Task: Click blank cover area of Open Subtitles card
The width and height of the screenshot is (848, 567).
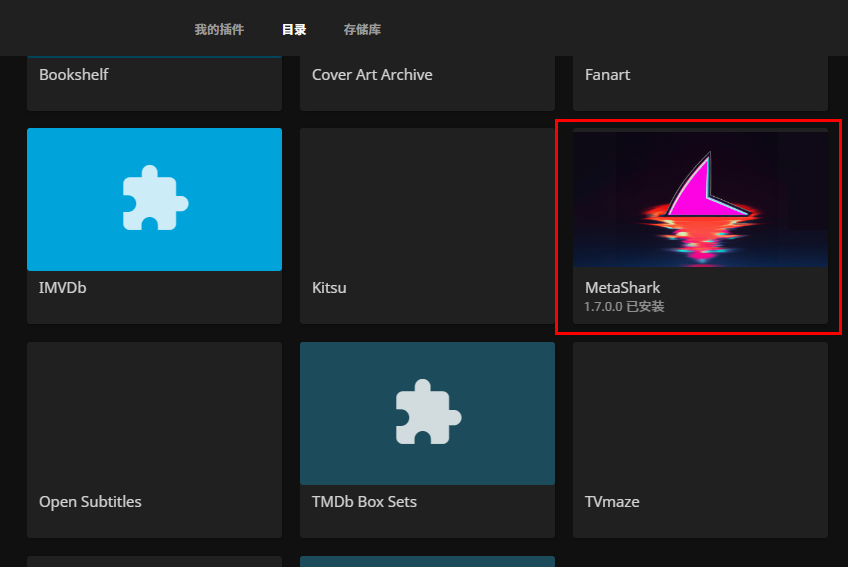Action: coord(154,412)
